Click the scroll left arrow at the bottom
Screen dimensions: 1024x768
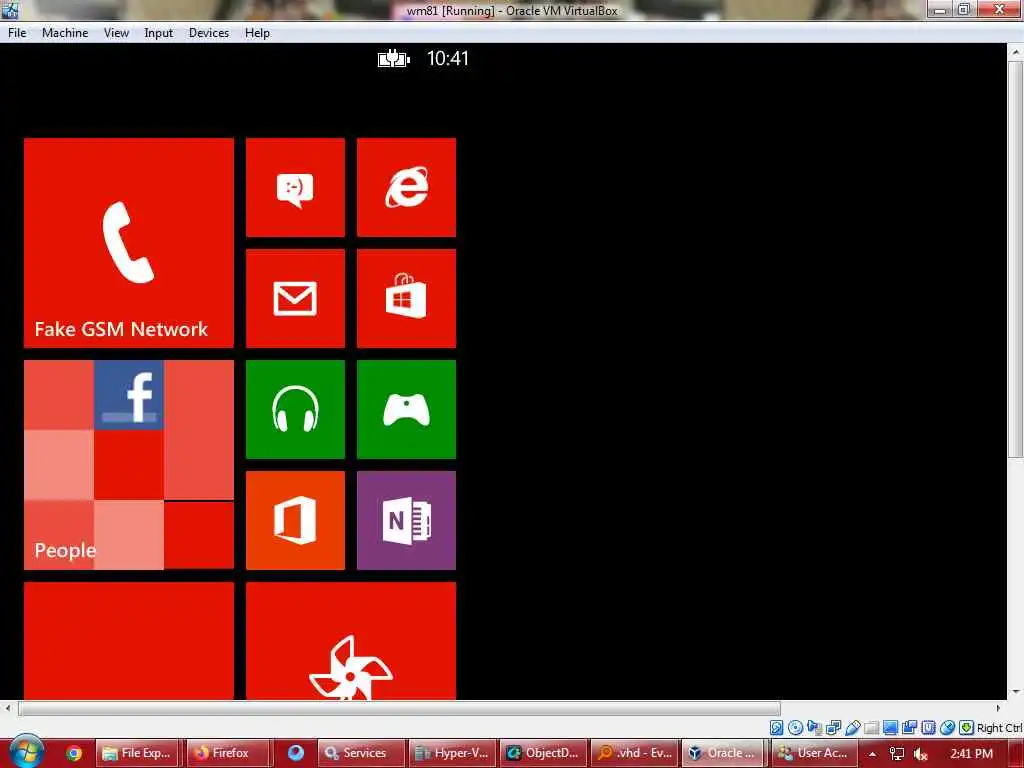[x=8, y=708]
